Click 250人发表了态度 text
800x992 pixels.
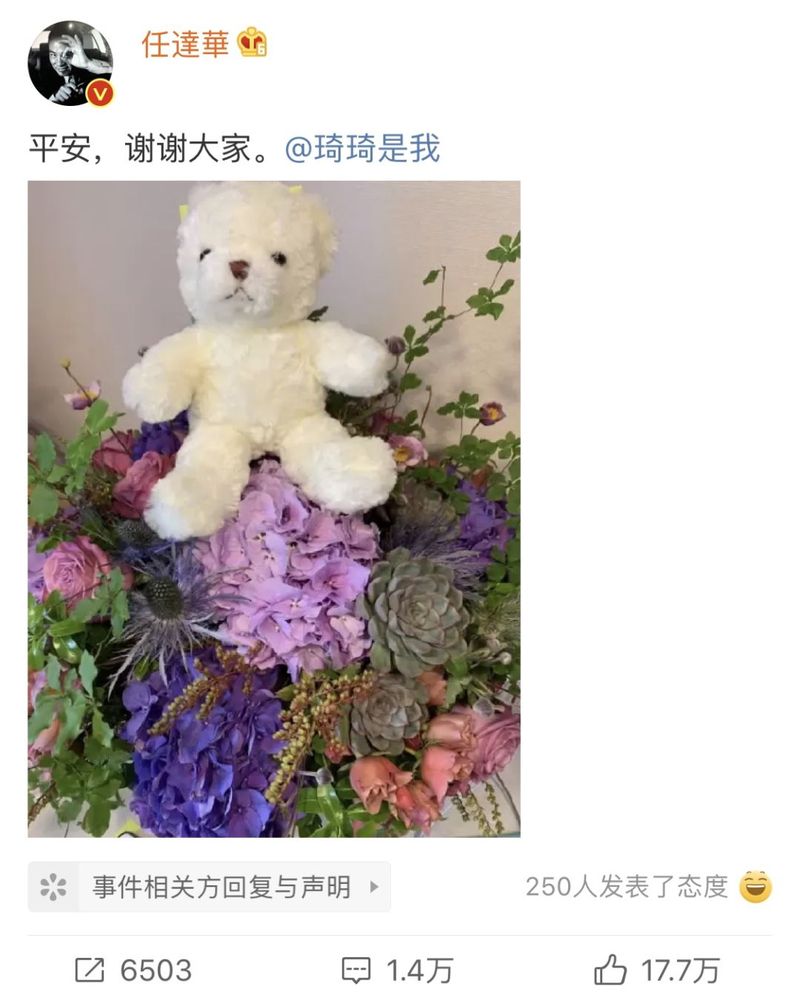click(x=626, y=887)
